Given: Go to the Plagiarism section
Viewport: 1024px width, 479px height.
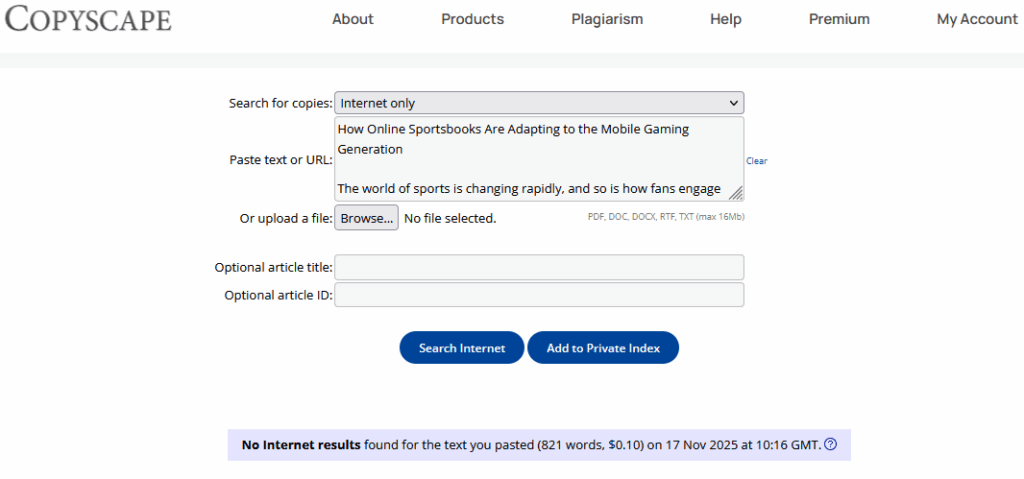Looking at the screenshot, I should [x=607, y=19].
